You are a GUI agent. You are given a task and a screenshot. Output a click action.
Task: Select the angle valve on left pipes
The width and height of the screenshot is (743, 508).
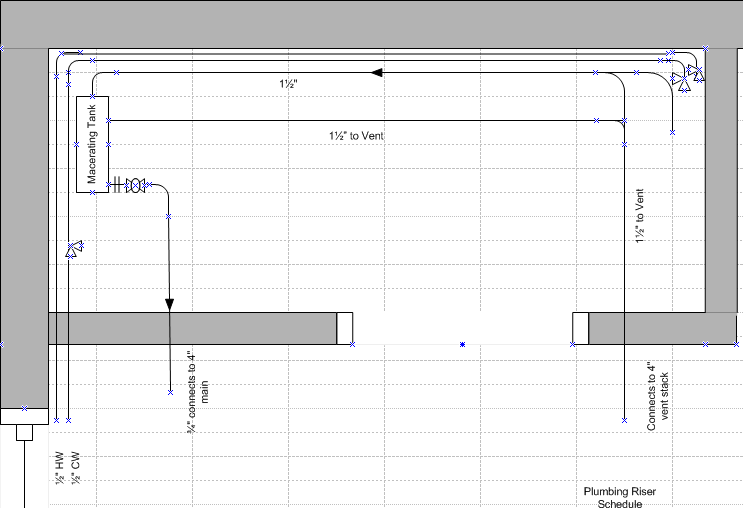pyautogui.click(x=75, y=249)
